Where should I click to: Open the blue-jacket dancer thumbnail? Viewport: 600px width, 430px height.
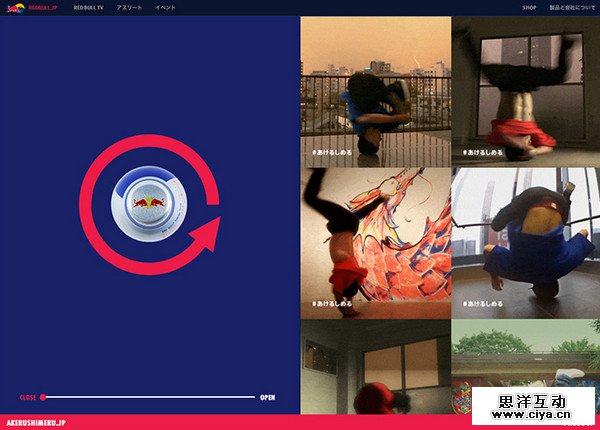tap(526, 243)
